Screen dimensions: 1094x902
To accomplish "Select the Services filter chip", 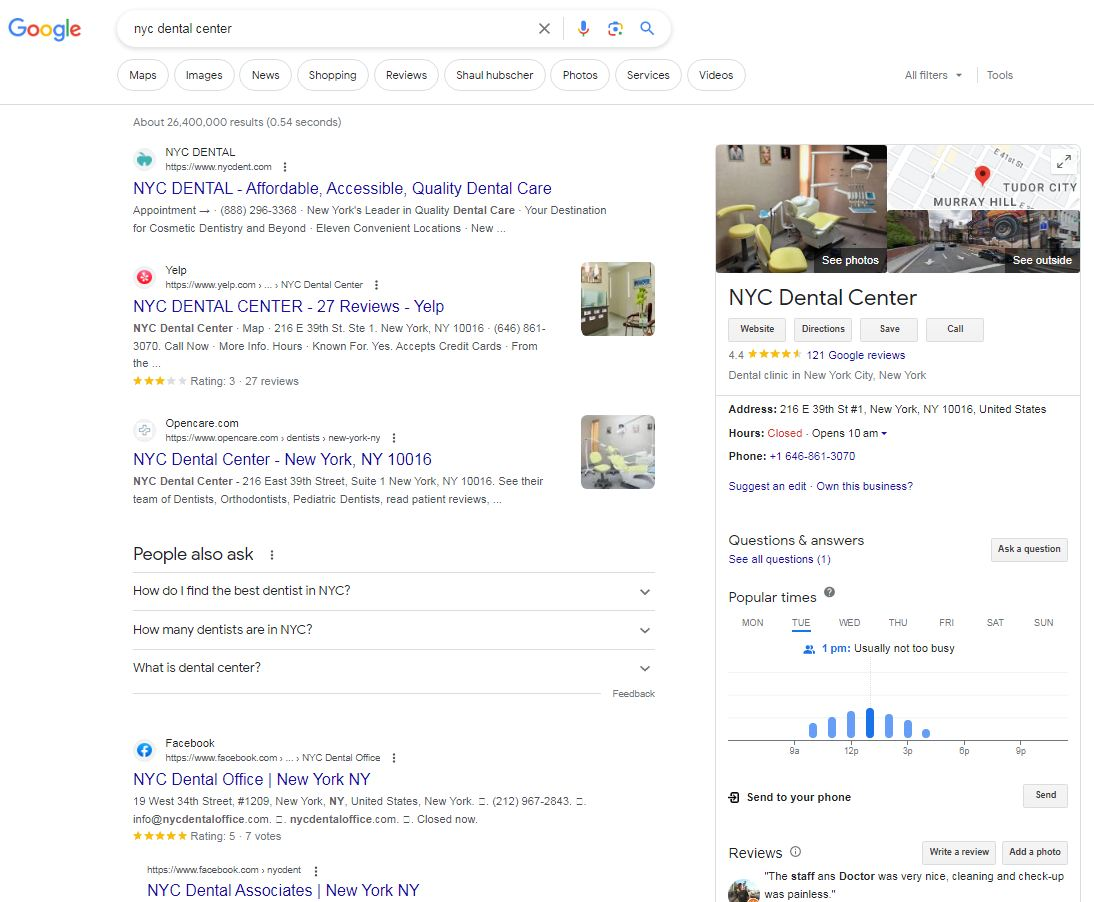I will click(x=647, y=75).
